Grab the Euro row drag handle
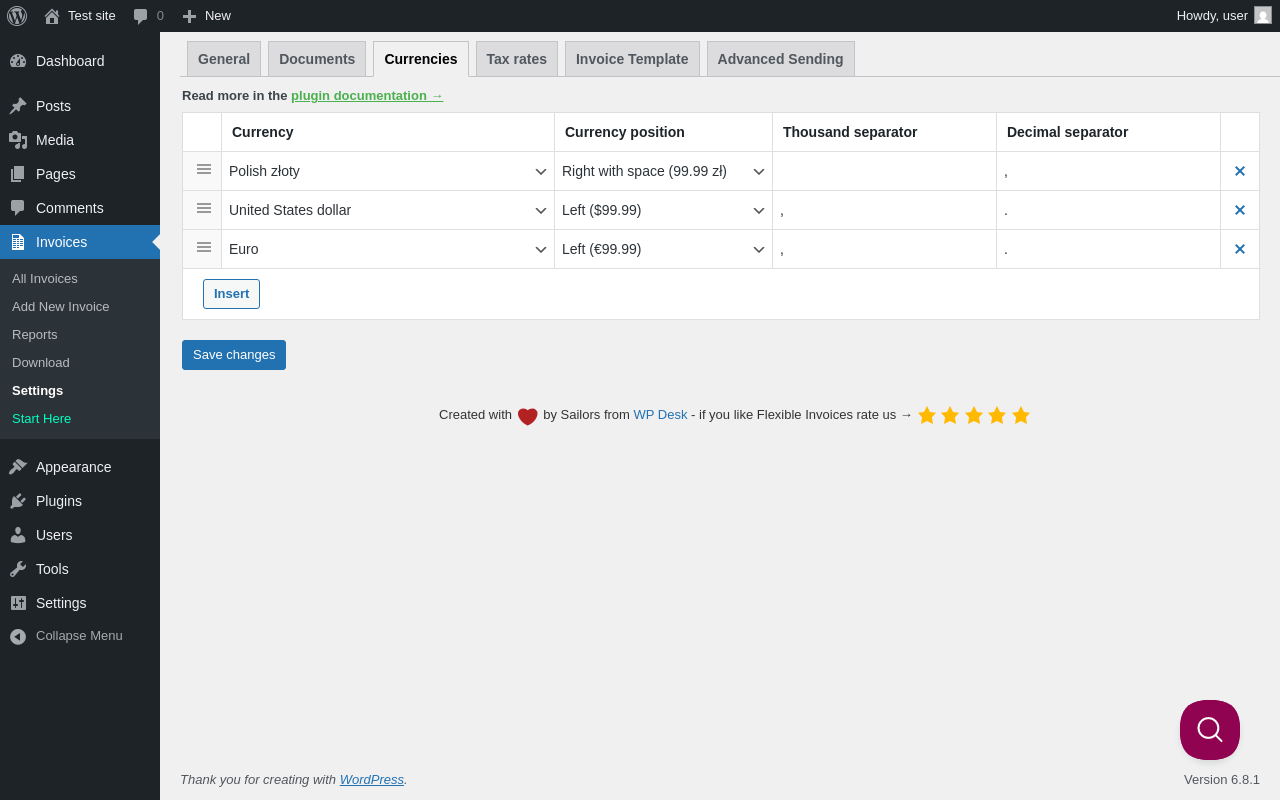 [204, 247]
